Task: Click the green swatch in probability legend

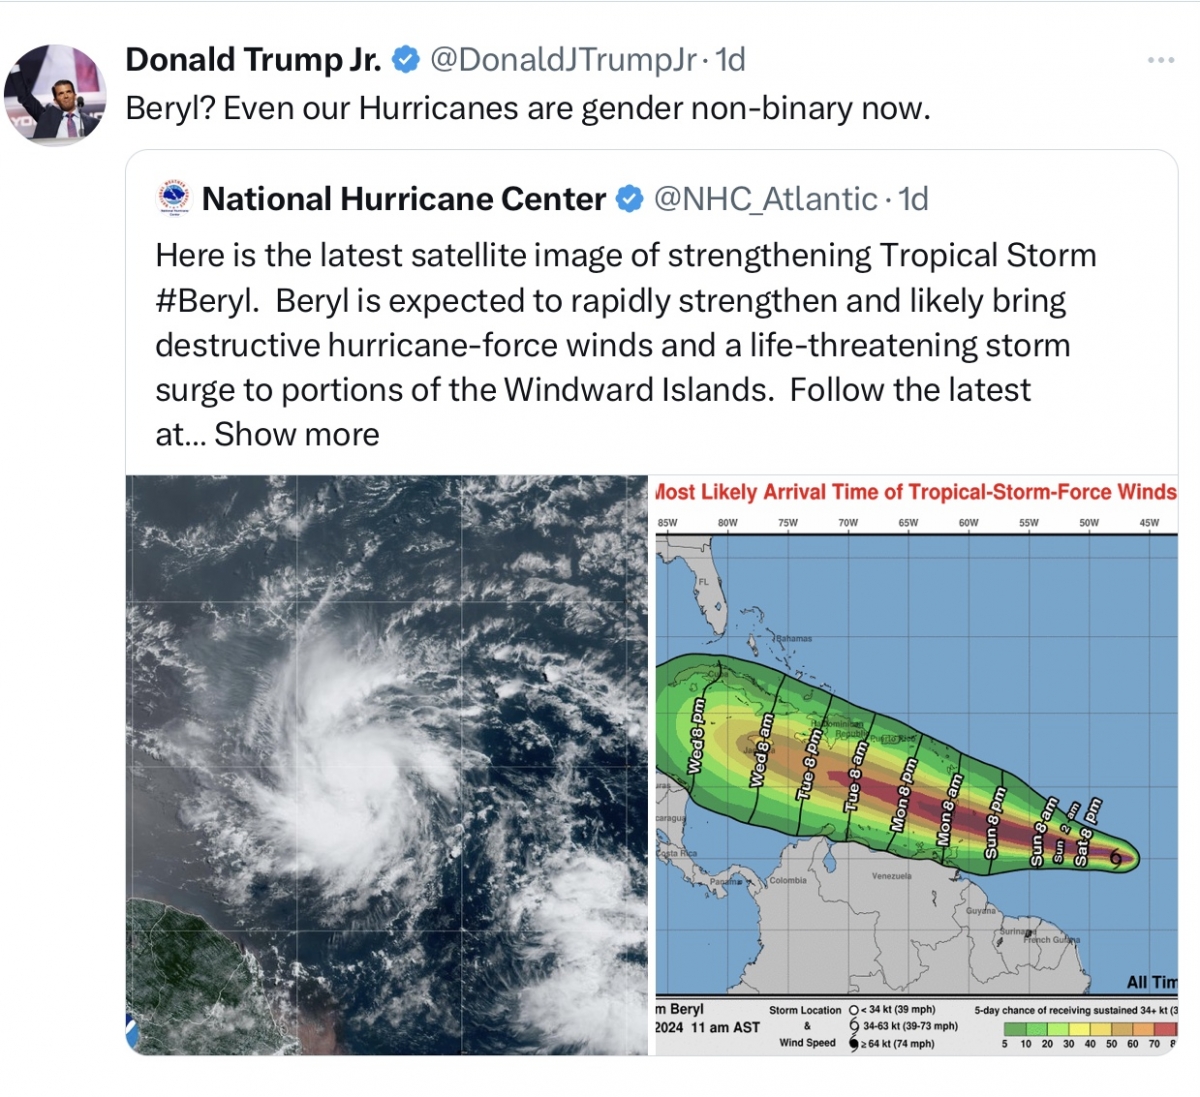Action: point(1014,1028)
